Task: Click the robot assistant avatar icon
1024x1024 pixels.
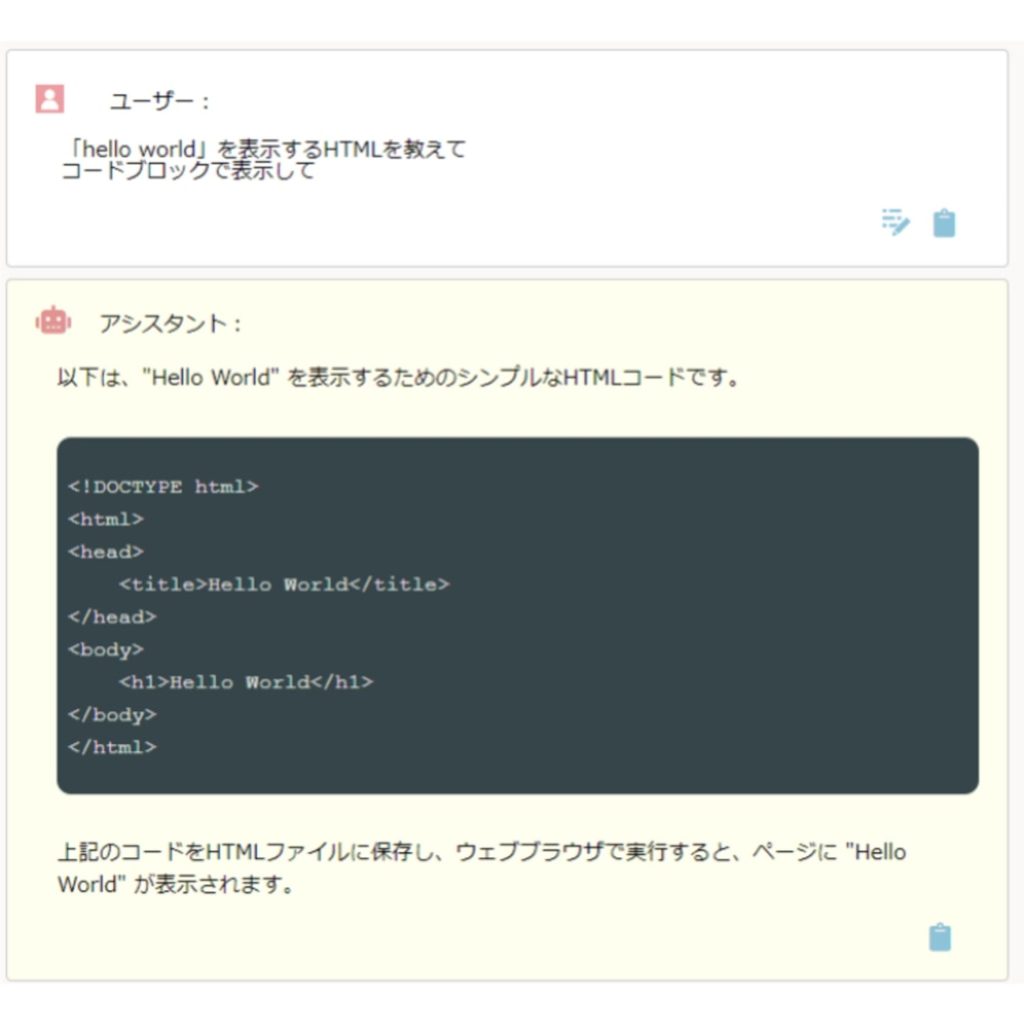Action: pyautogui.click(x=53, y=320)
